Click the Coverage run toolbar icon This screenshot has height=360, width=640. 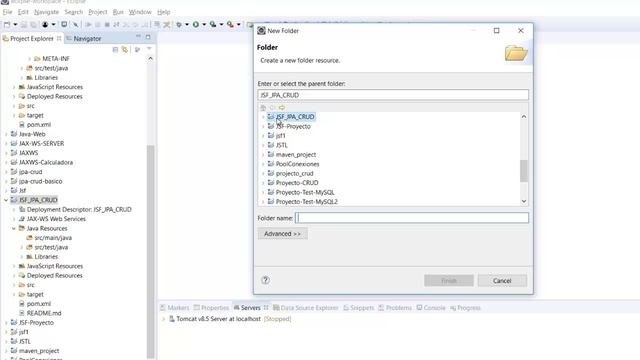click(x=213, y=24)
